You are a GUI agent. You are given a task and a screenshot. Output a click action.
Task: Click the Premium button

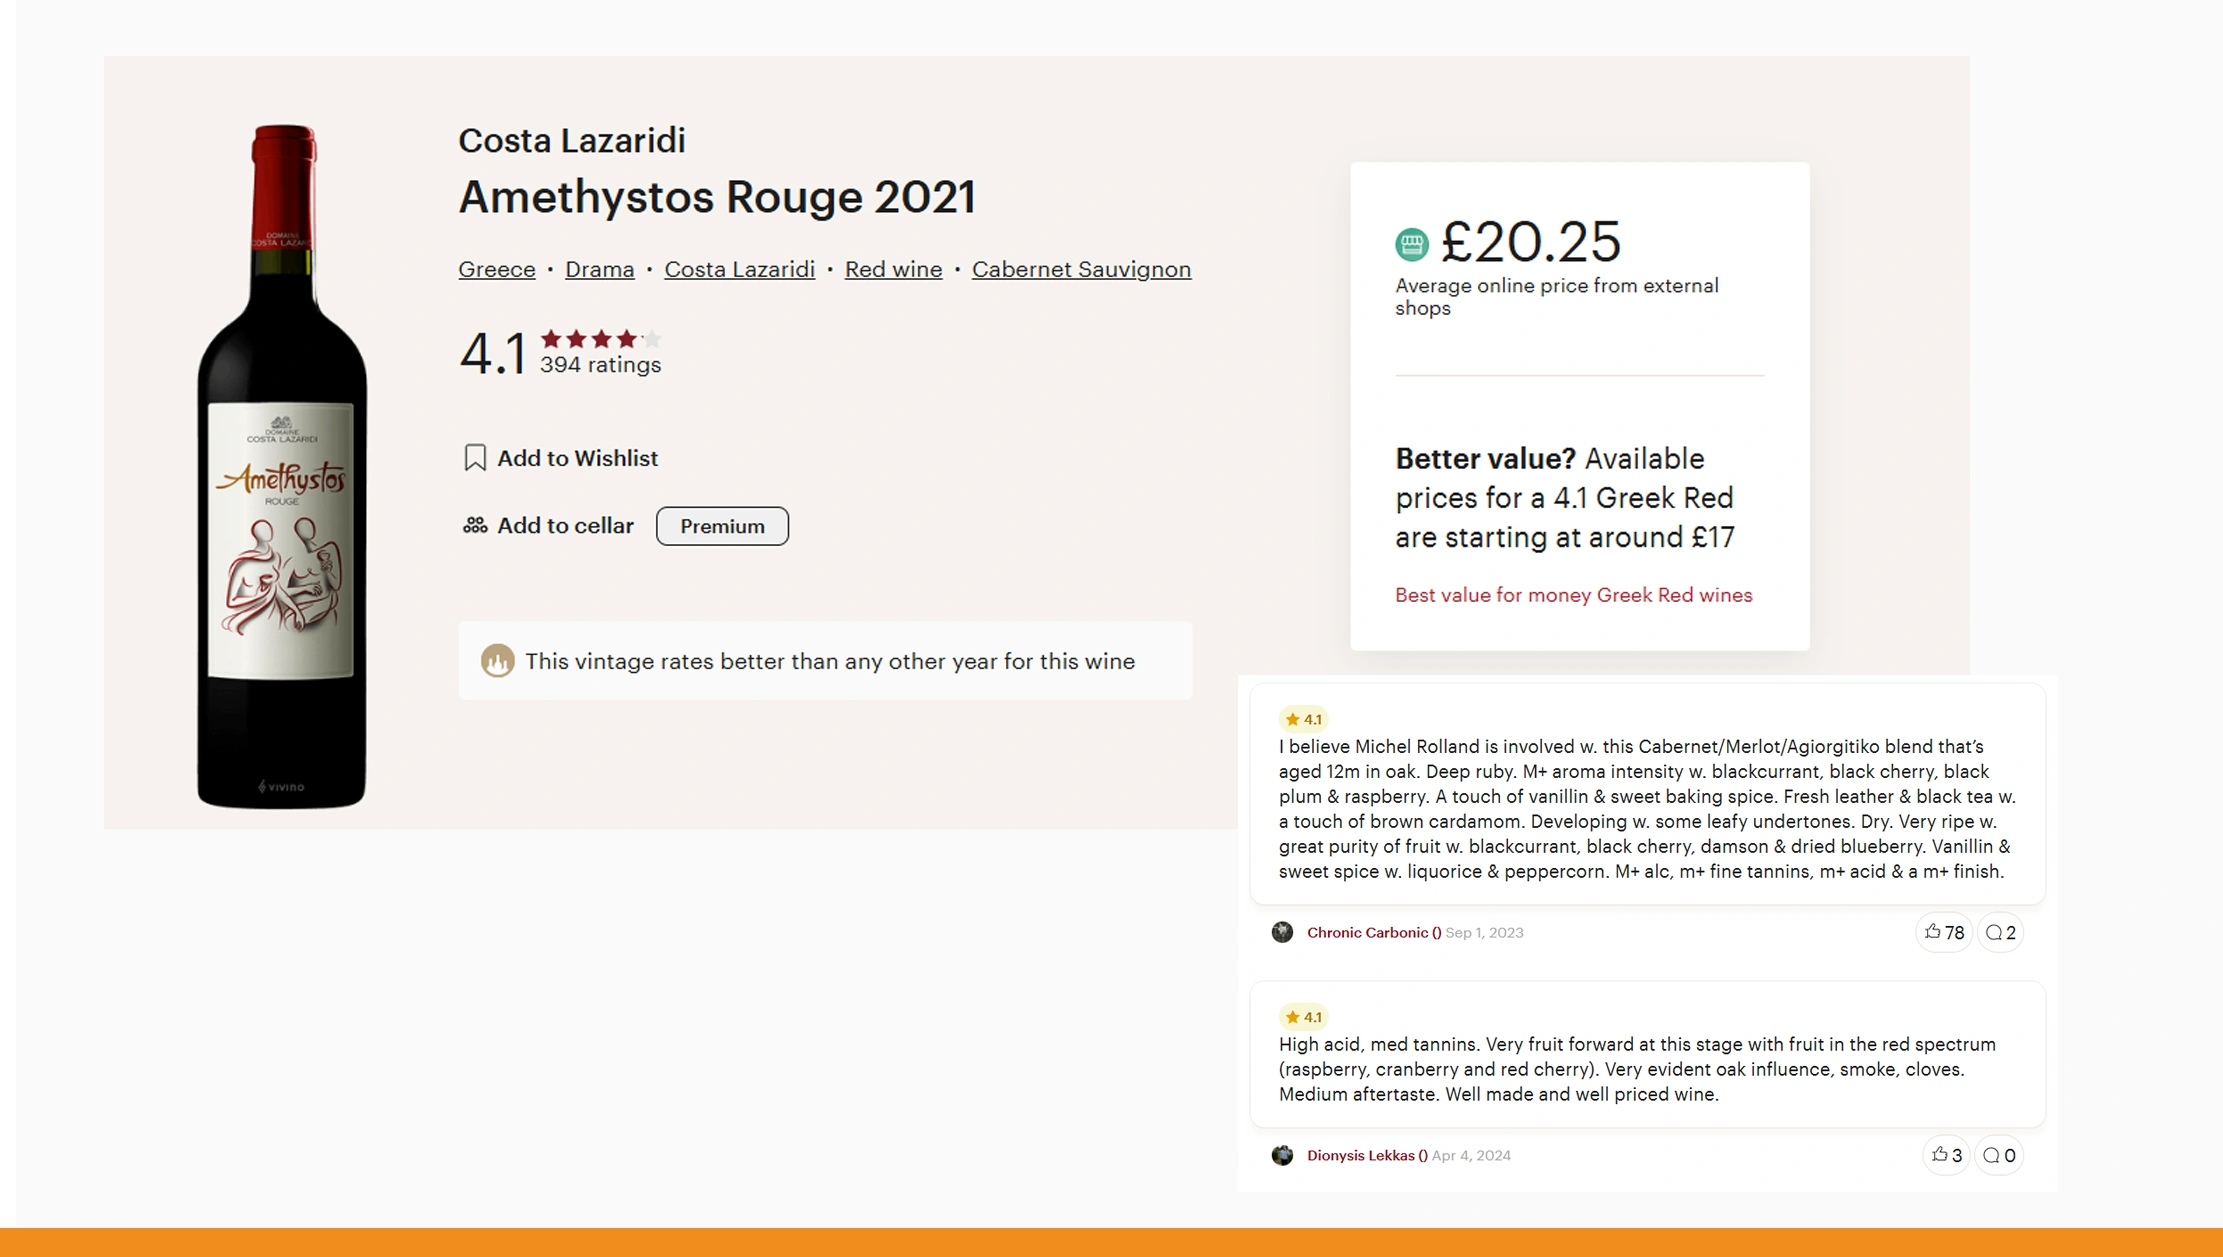point(722,526)
